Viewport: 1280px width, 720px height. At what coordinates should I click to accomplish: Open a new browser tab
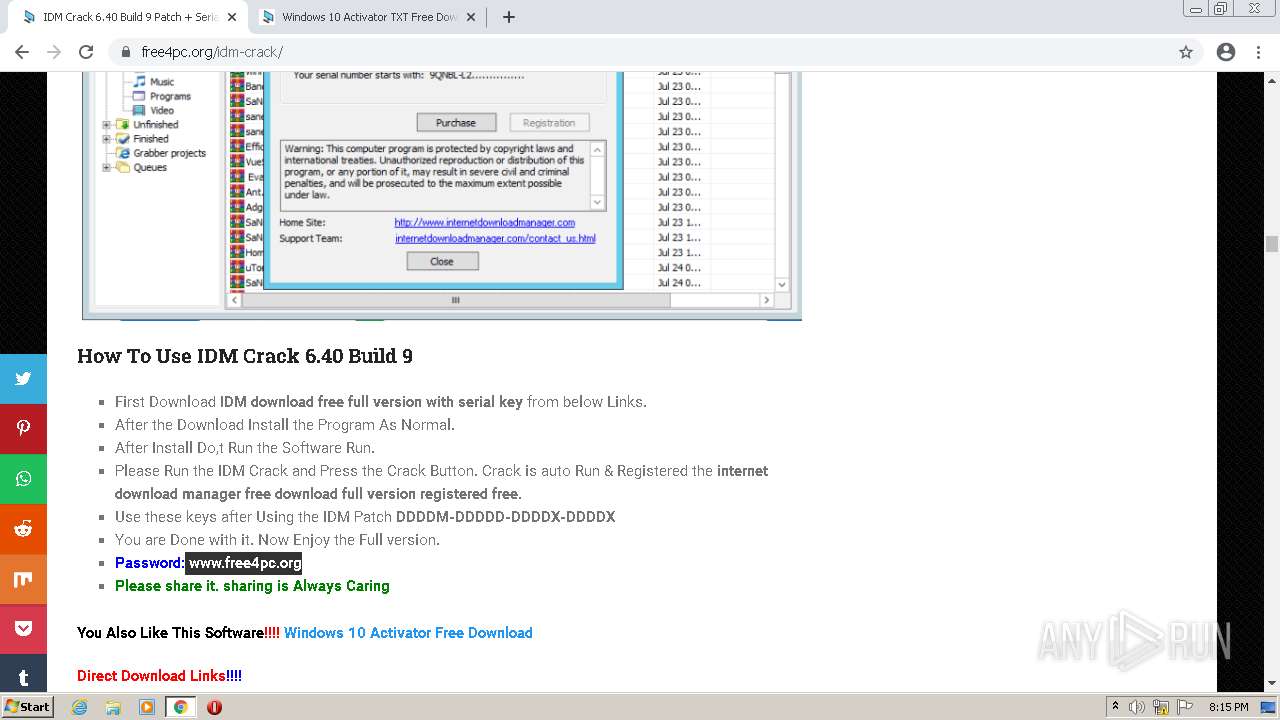pyautogui.click(x=509, y=17)
